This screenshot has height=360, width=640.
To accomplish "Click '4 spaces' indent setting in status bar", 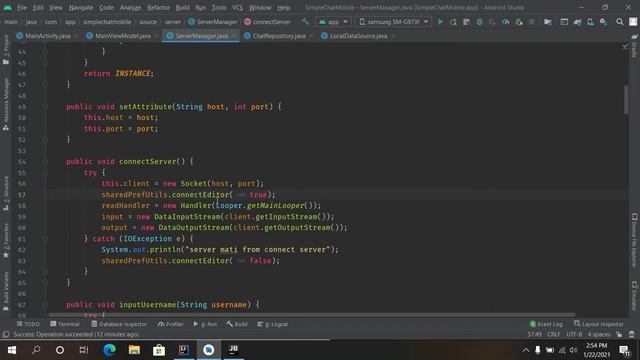I will (x=599, y=334).
